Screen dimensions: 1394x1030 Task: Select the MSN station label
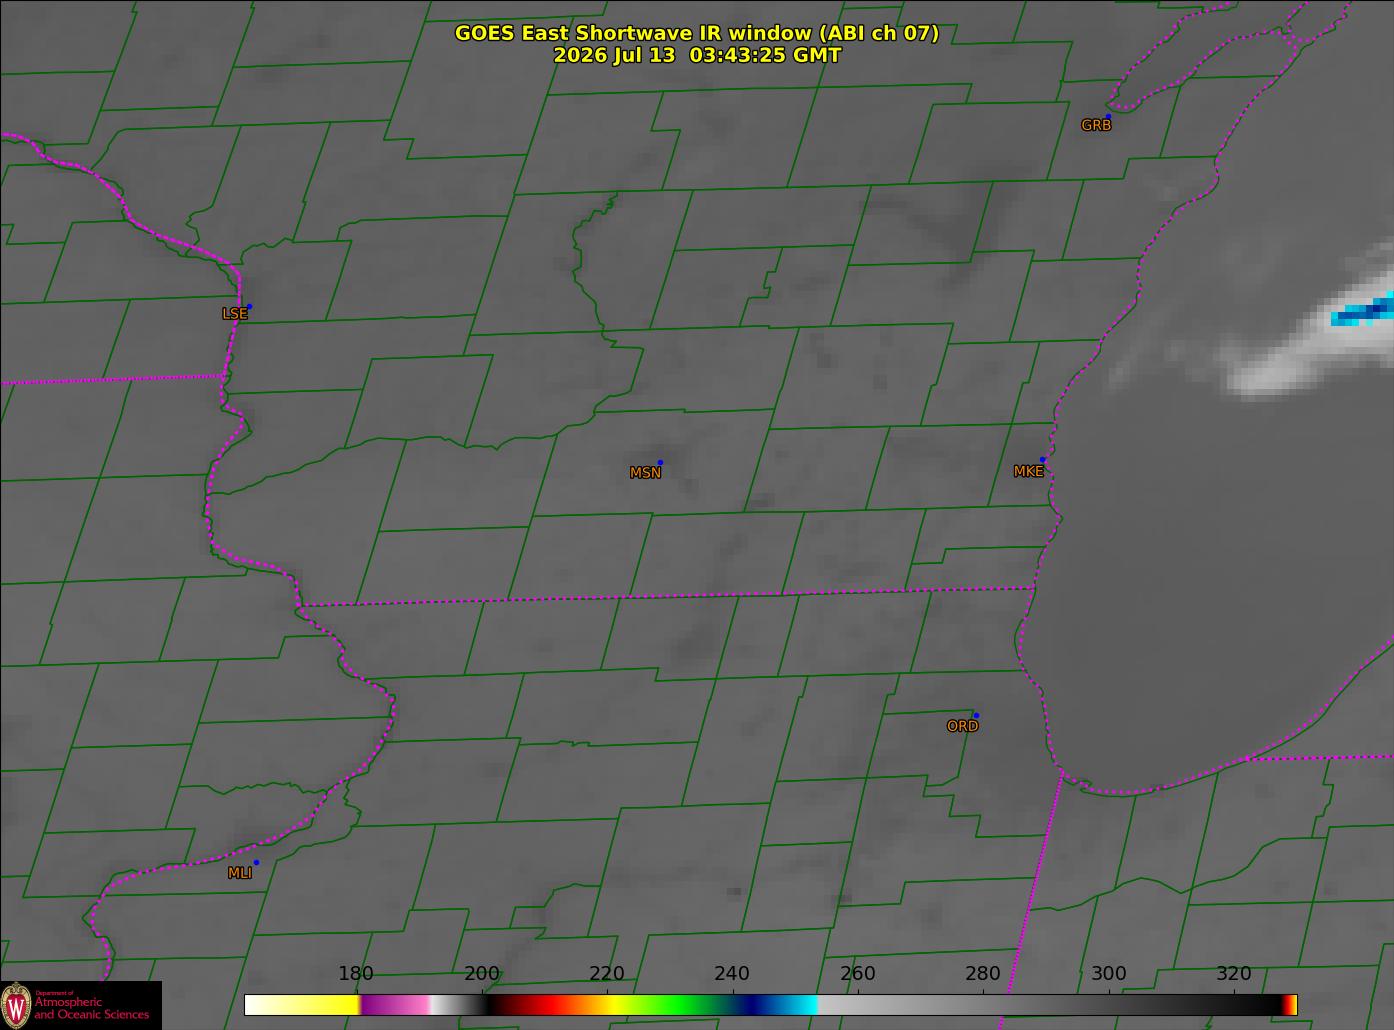[645, 473]
